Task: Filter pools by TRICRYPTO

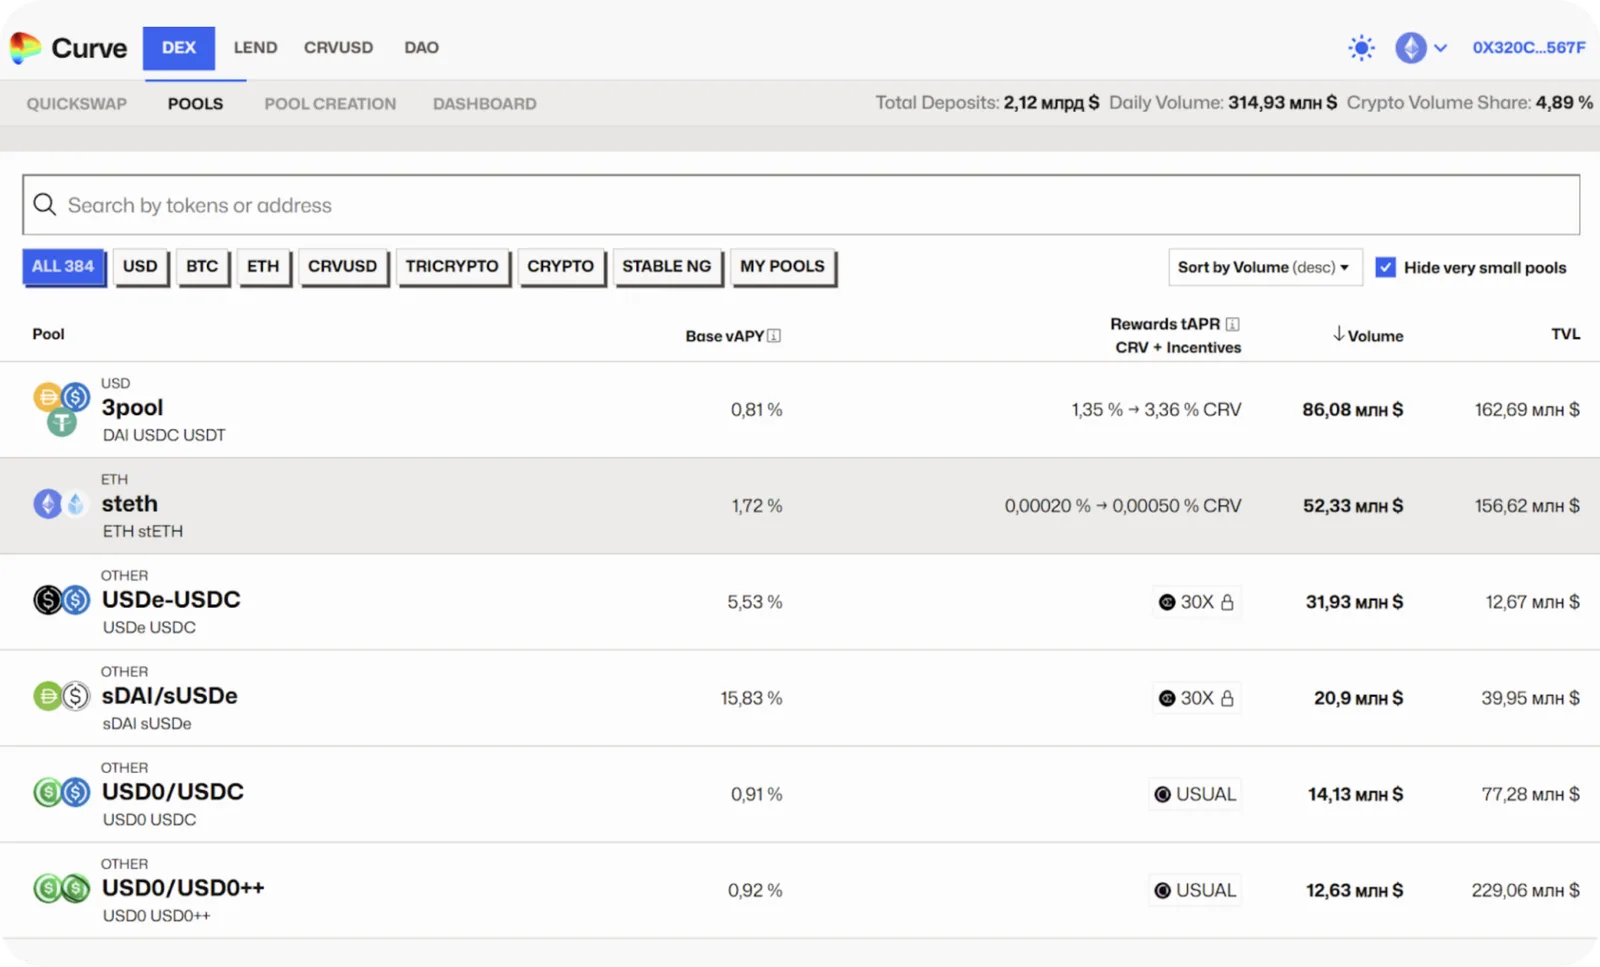Action: pos(452,267)
